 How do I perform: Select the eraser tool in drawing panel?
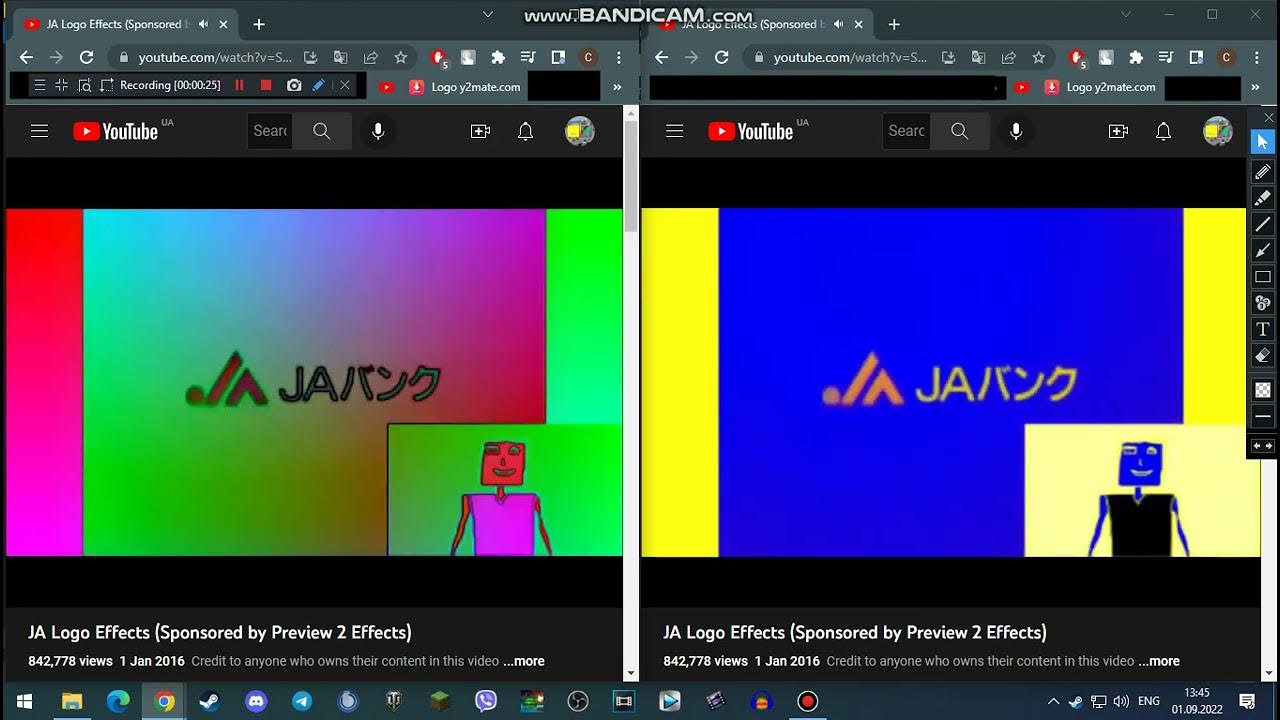coord(1263,355)
